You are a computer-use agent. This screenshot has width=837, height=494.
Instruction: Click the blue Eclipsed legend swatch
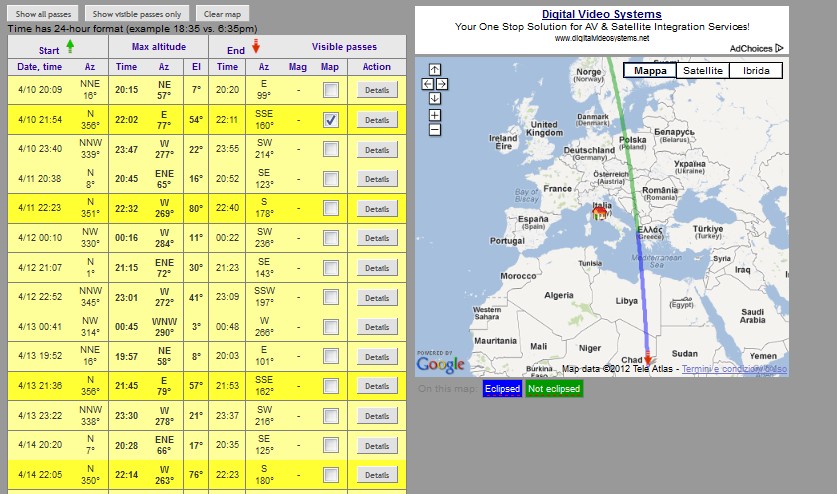(x=502, y=389)
